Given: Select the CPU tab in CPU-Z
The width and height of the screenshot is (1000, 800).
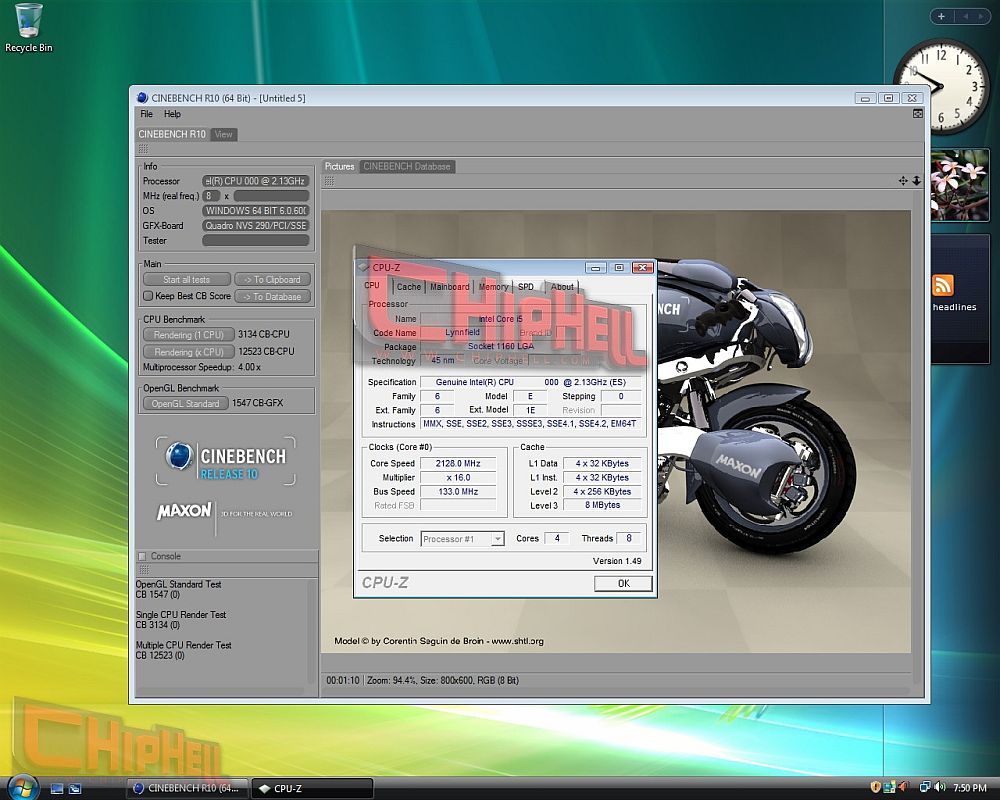Looking at the screenshot, I should pos(372,286).
